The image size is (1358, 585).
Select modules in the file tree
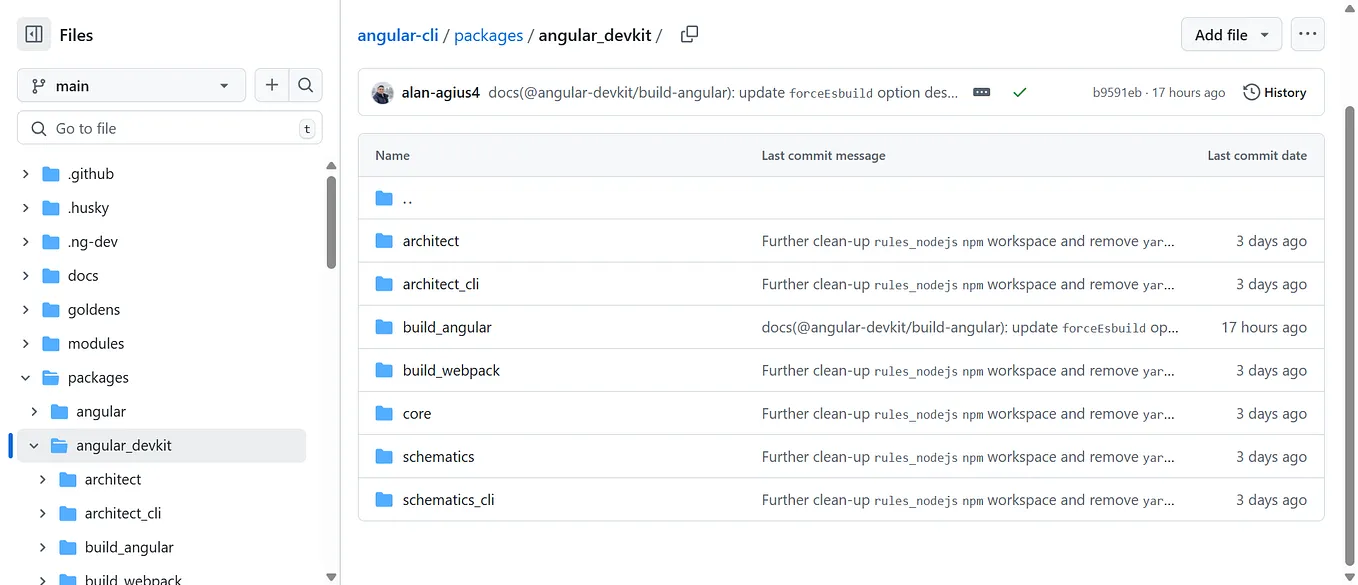click(x=96, y=344)
